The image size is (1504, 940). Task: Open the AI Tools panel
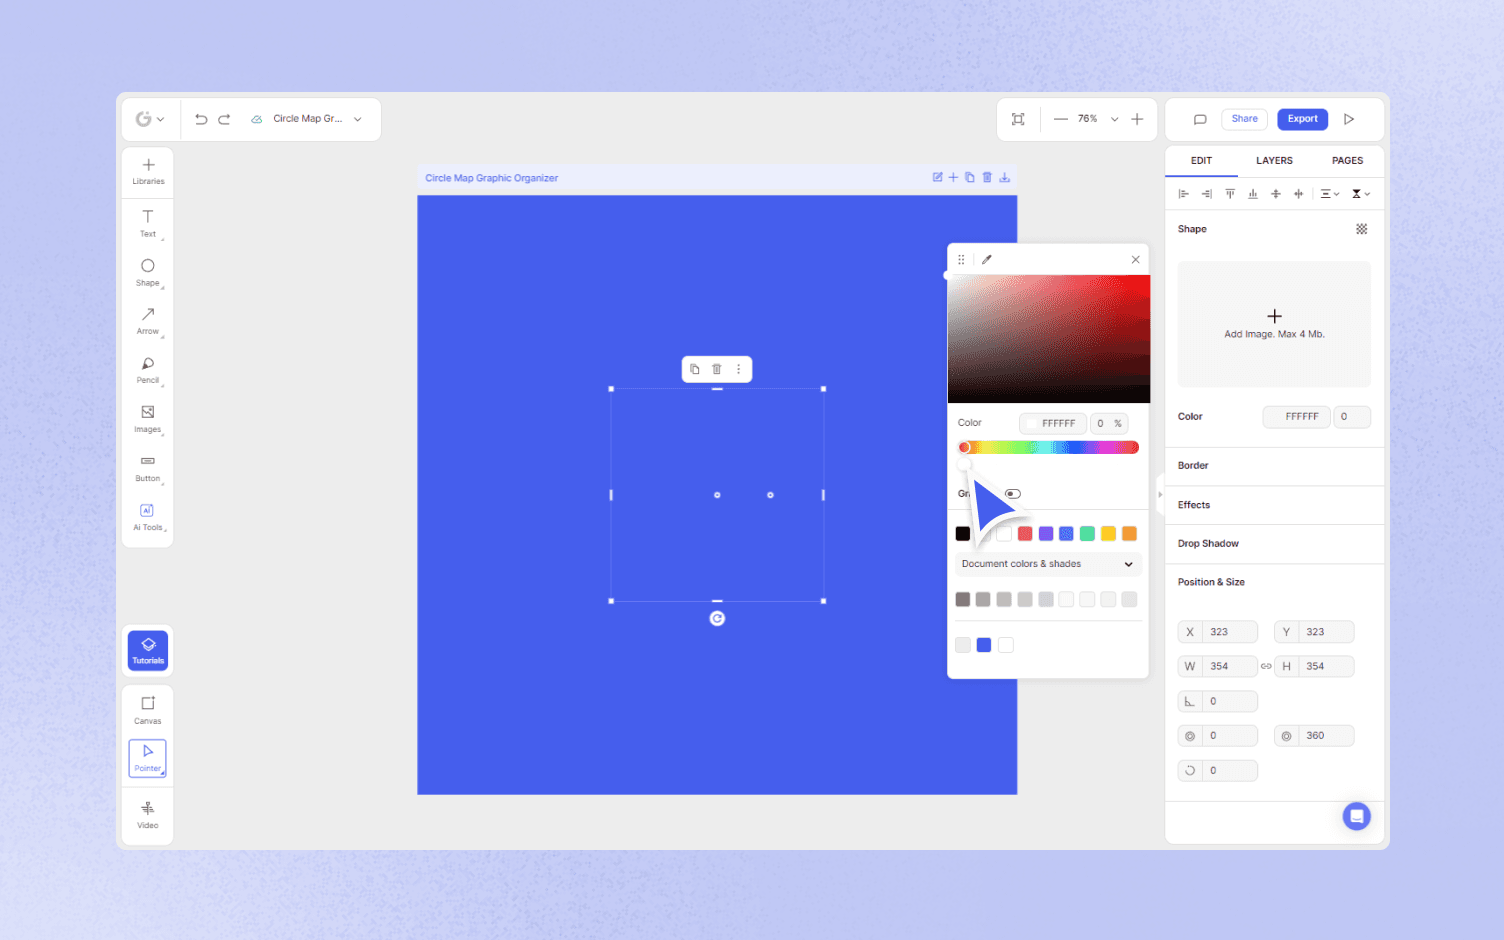[147, 516]
